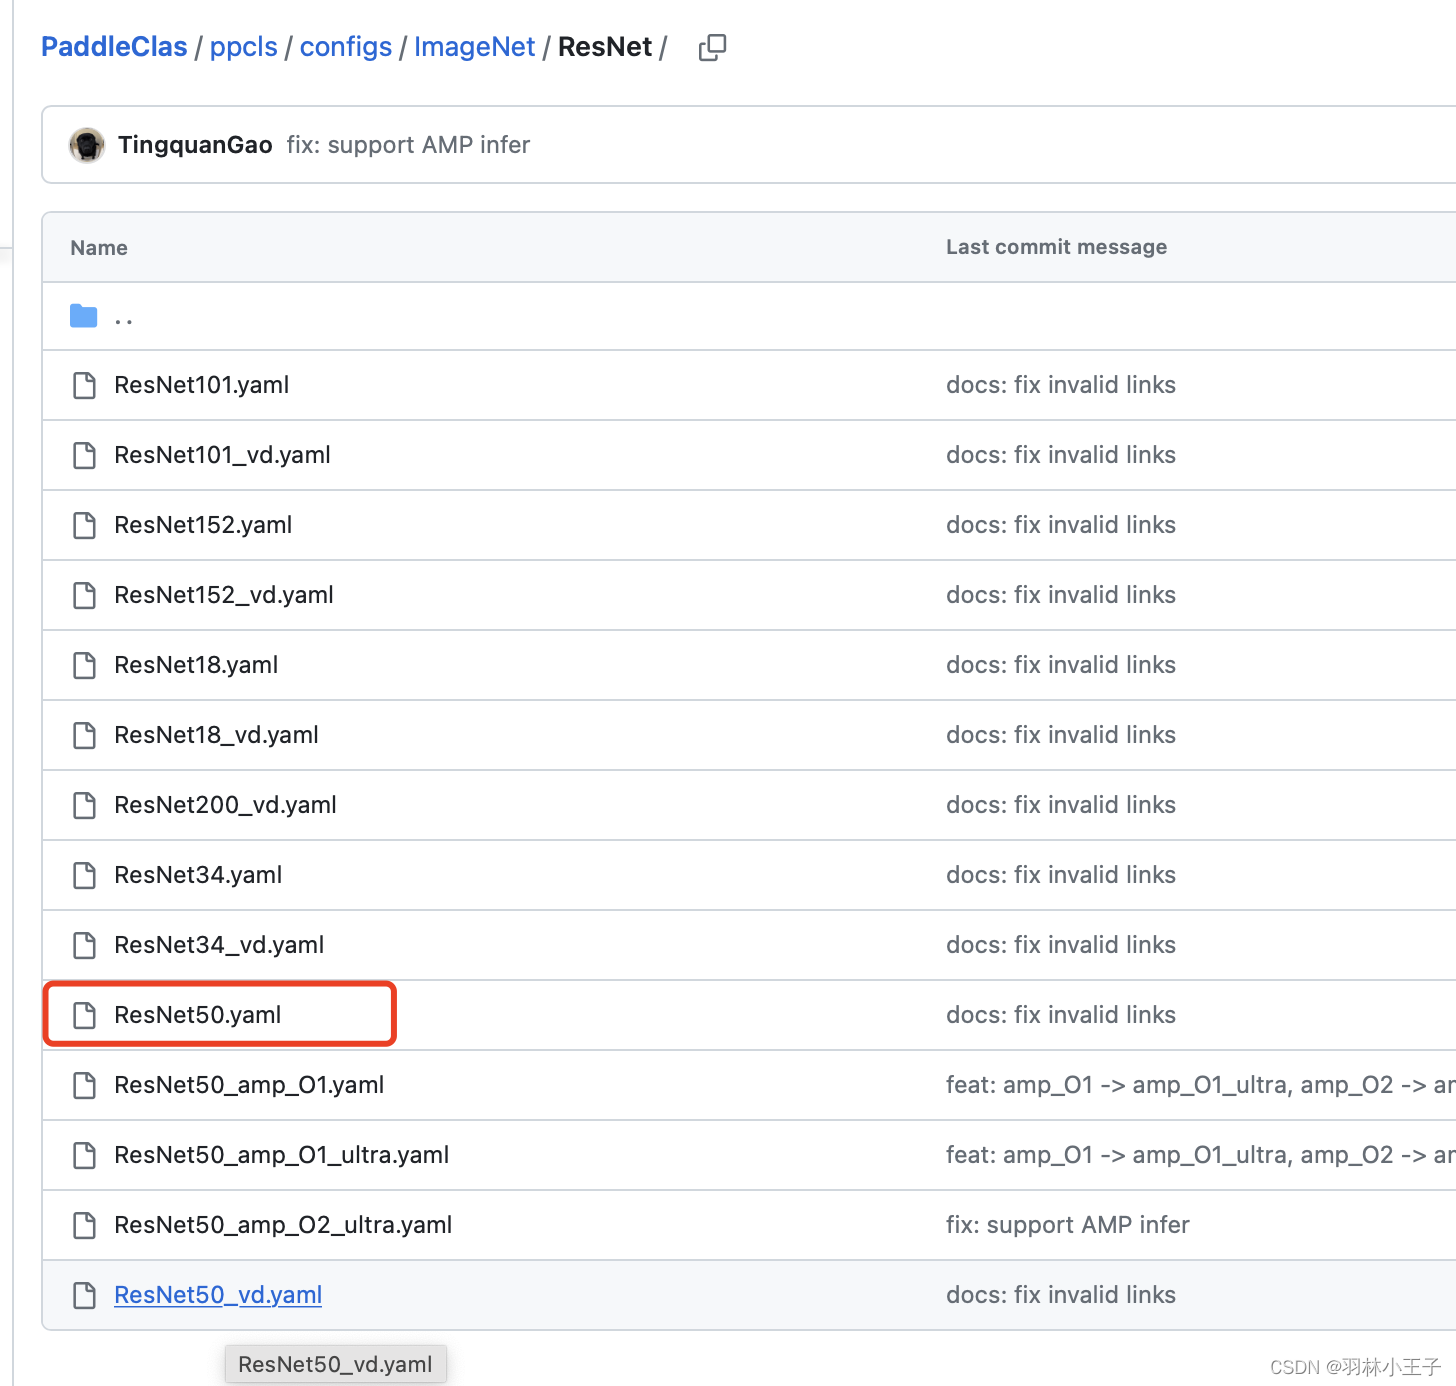Click file icon beside ResNet200_vd.yaml

85,805
